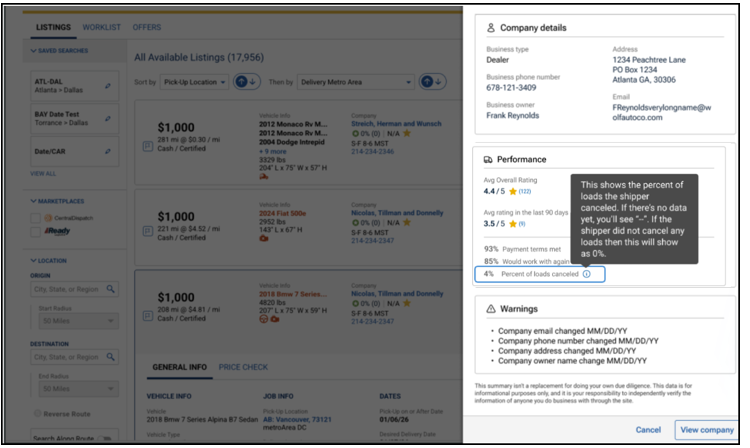Open the Delivery Metro Area dropdown
The image size is (750, 448).
pos(355,82)
